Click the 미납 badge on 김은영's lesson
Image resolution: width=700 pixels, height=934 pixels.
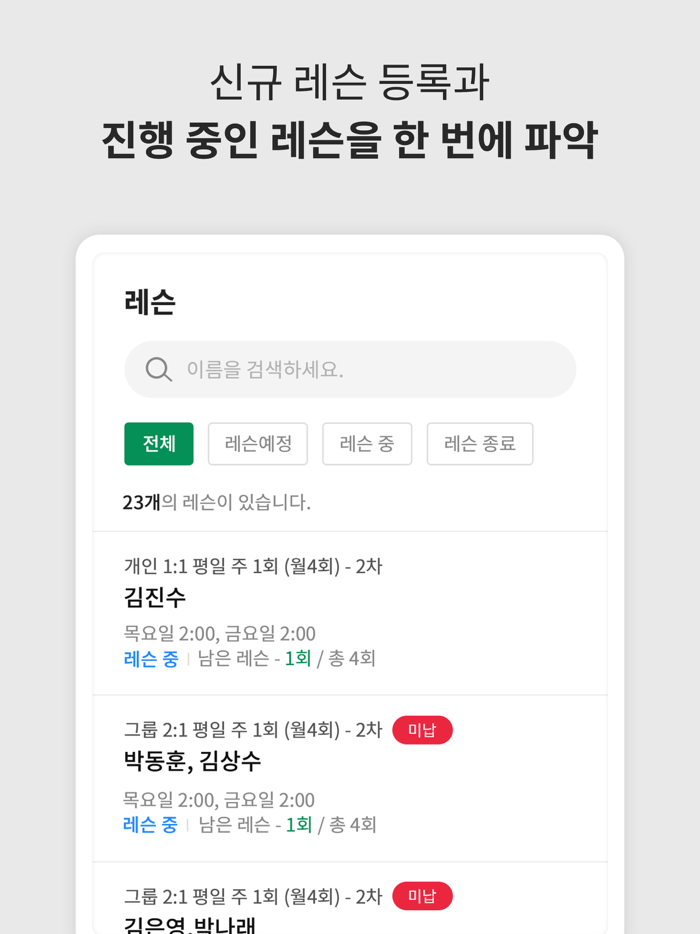pos(422,896)
